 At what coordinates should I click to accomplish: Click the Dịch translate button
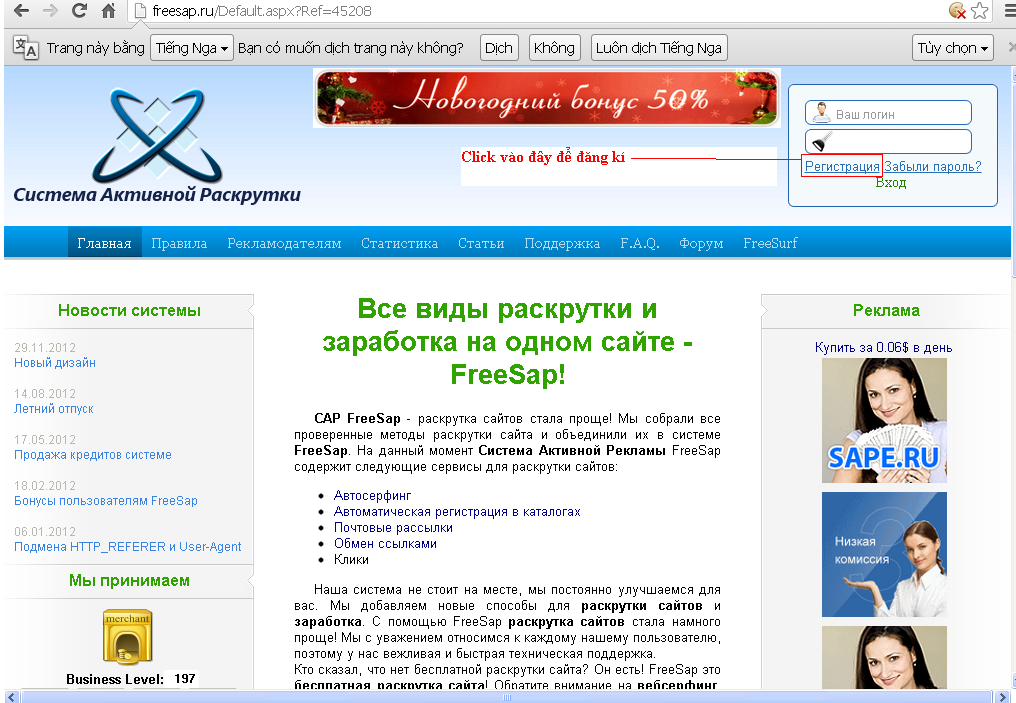pyautogui.click(x=499, y=48)
